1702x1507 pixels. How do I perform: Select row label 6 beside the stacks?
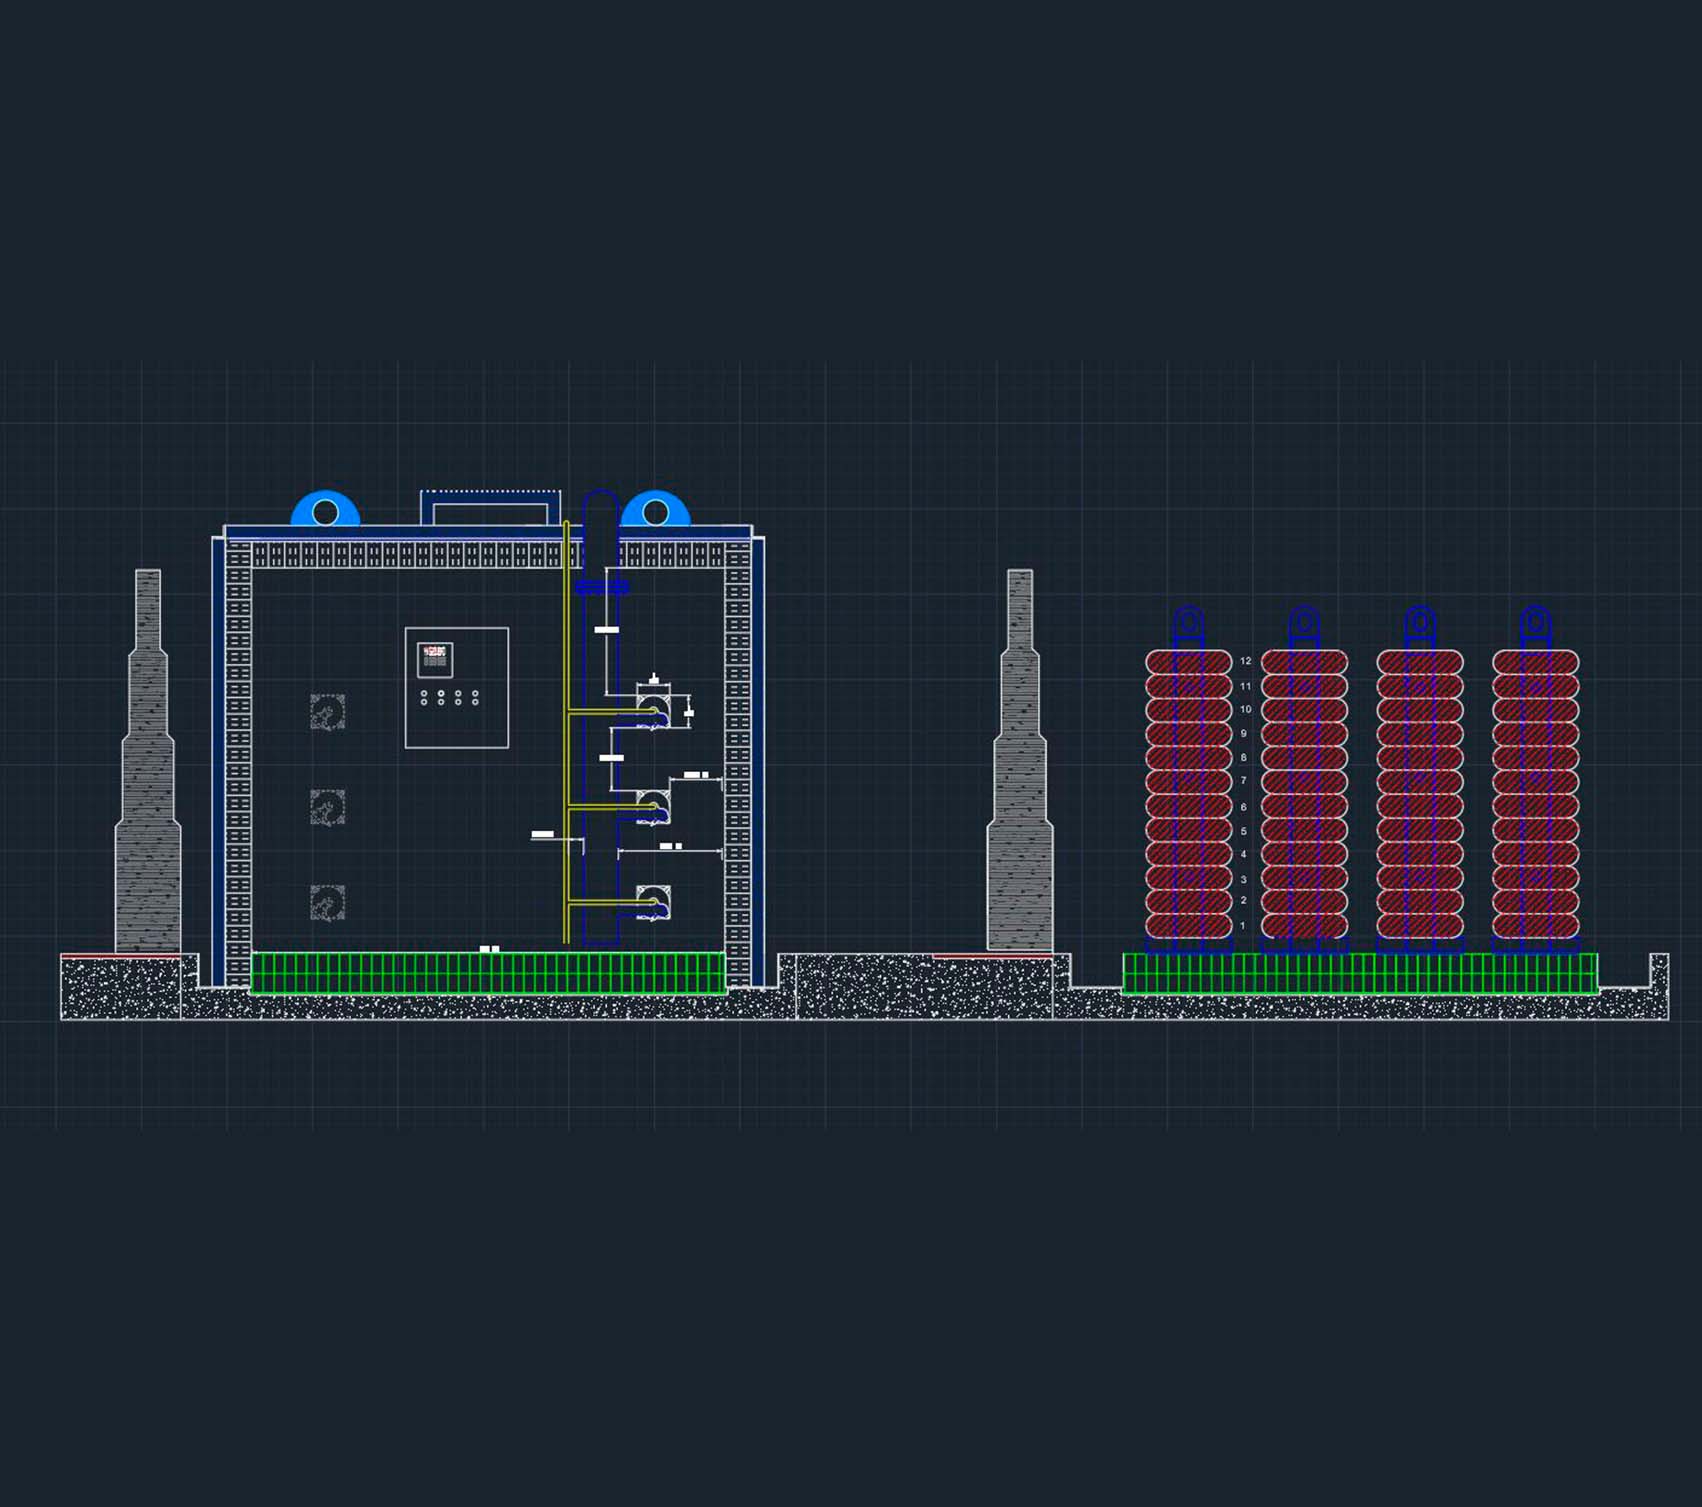(x=1243, y=807)
